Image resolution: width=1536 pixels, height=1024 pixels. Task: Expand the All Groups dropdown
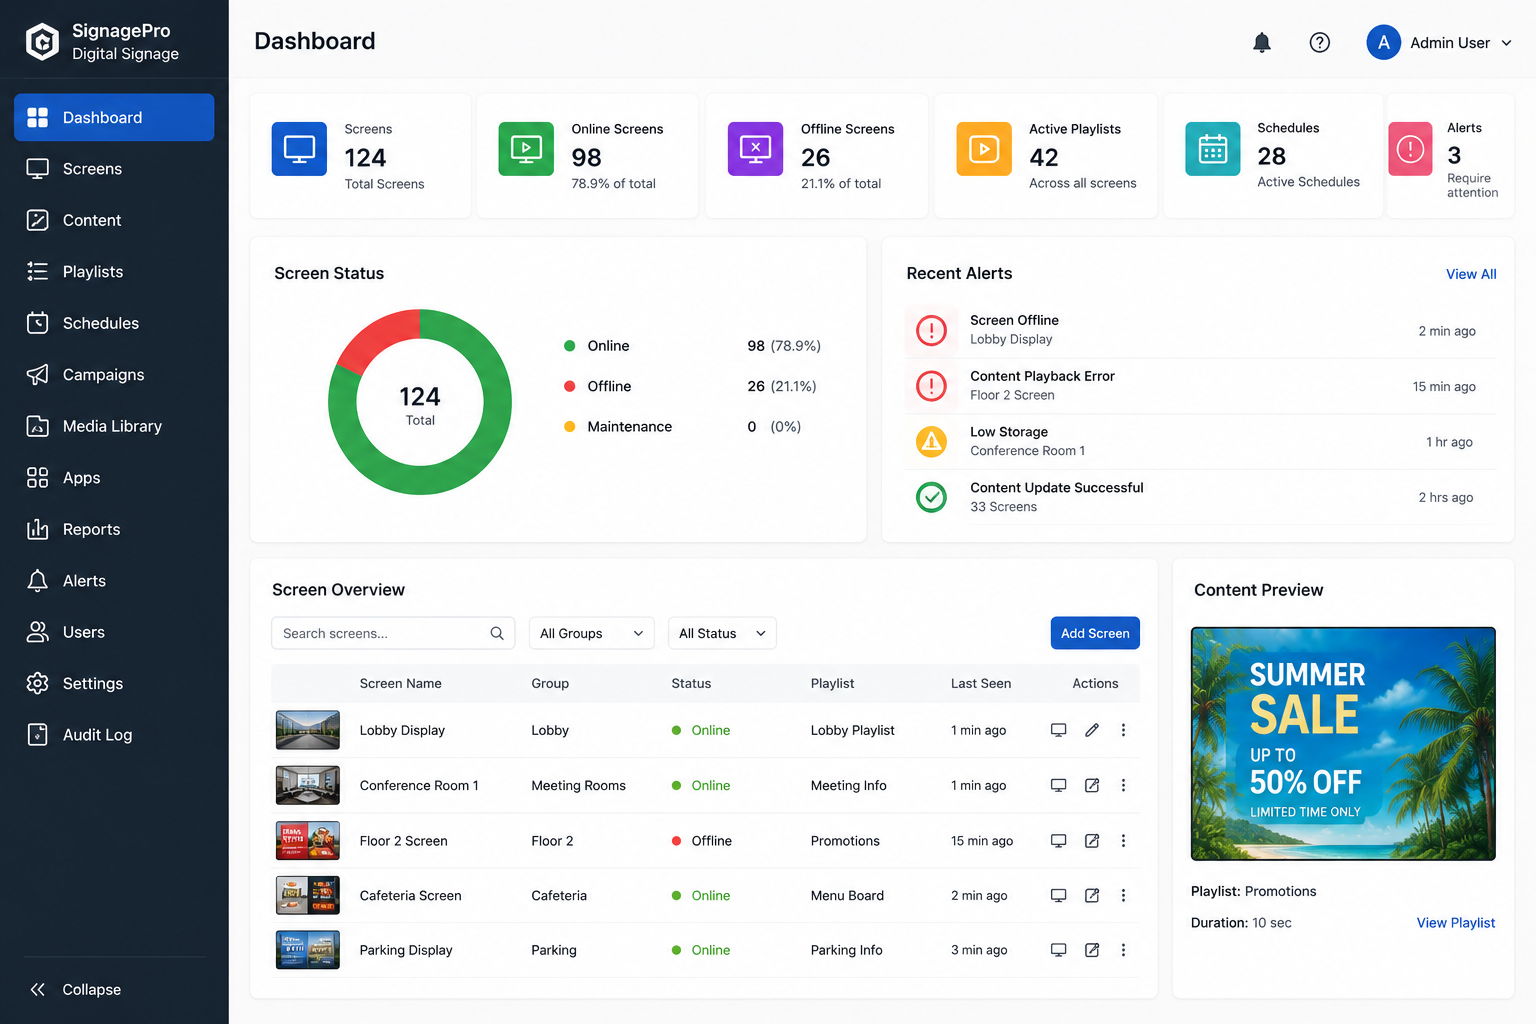pos(591,633)
